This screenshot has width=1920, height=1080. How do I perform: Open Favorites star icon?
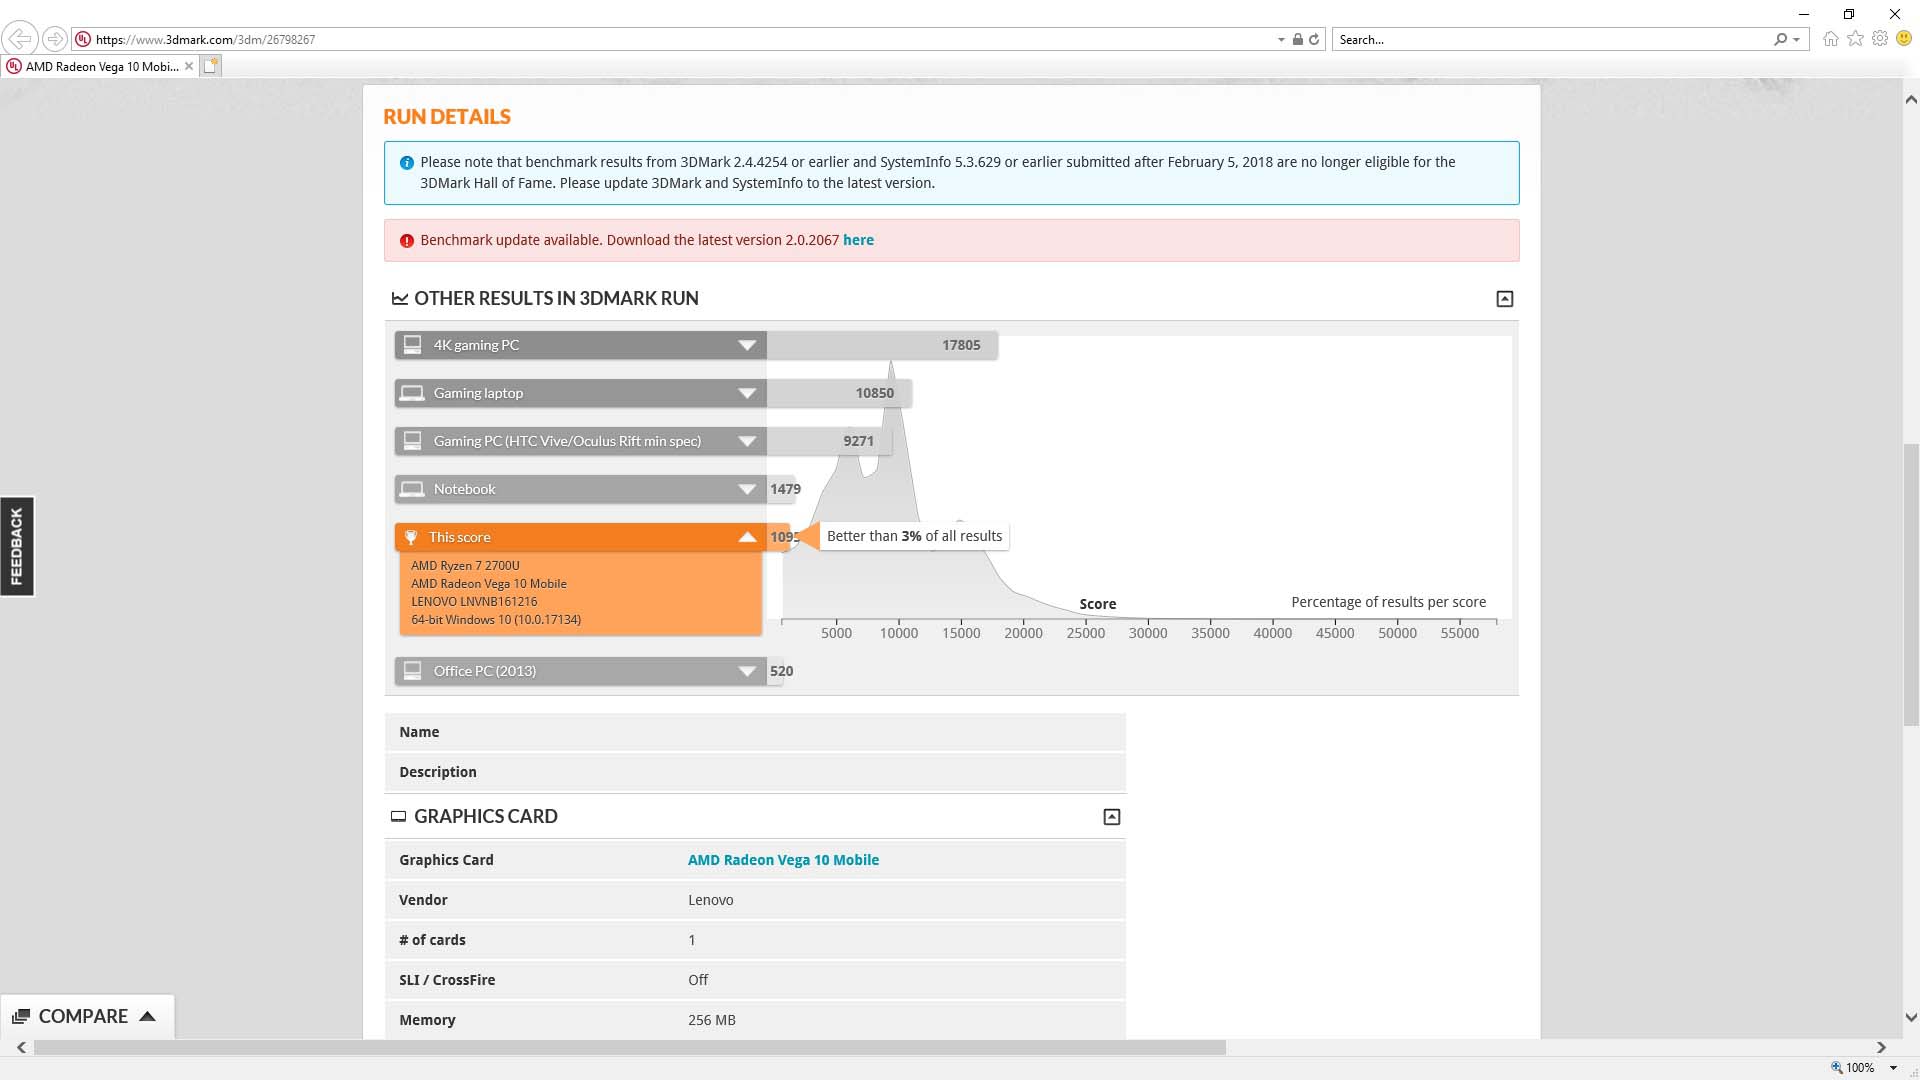pos(1856,39)
